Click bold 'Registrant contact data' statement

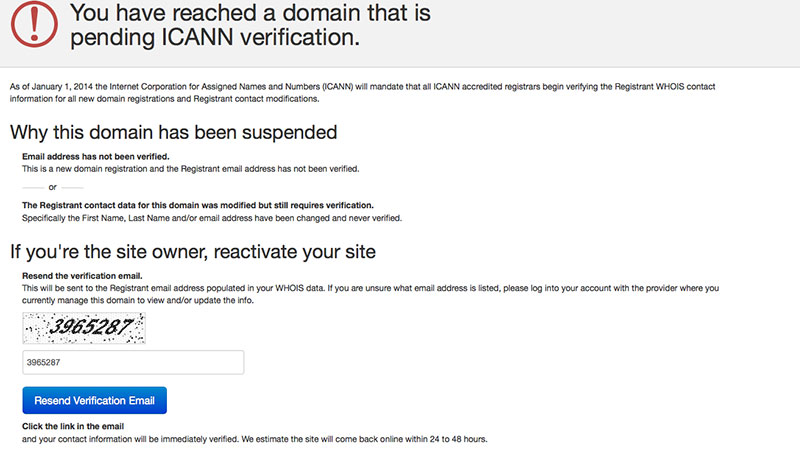(x=197, y=205)
